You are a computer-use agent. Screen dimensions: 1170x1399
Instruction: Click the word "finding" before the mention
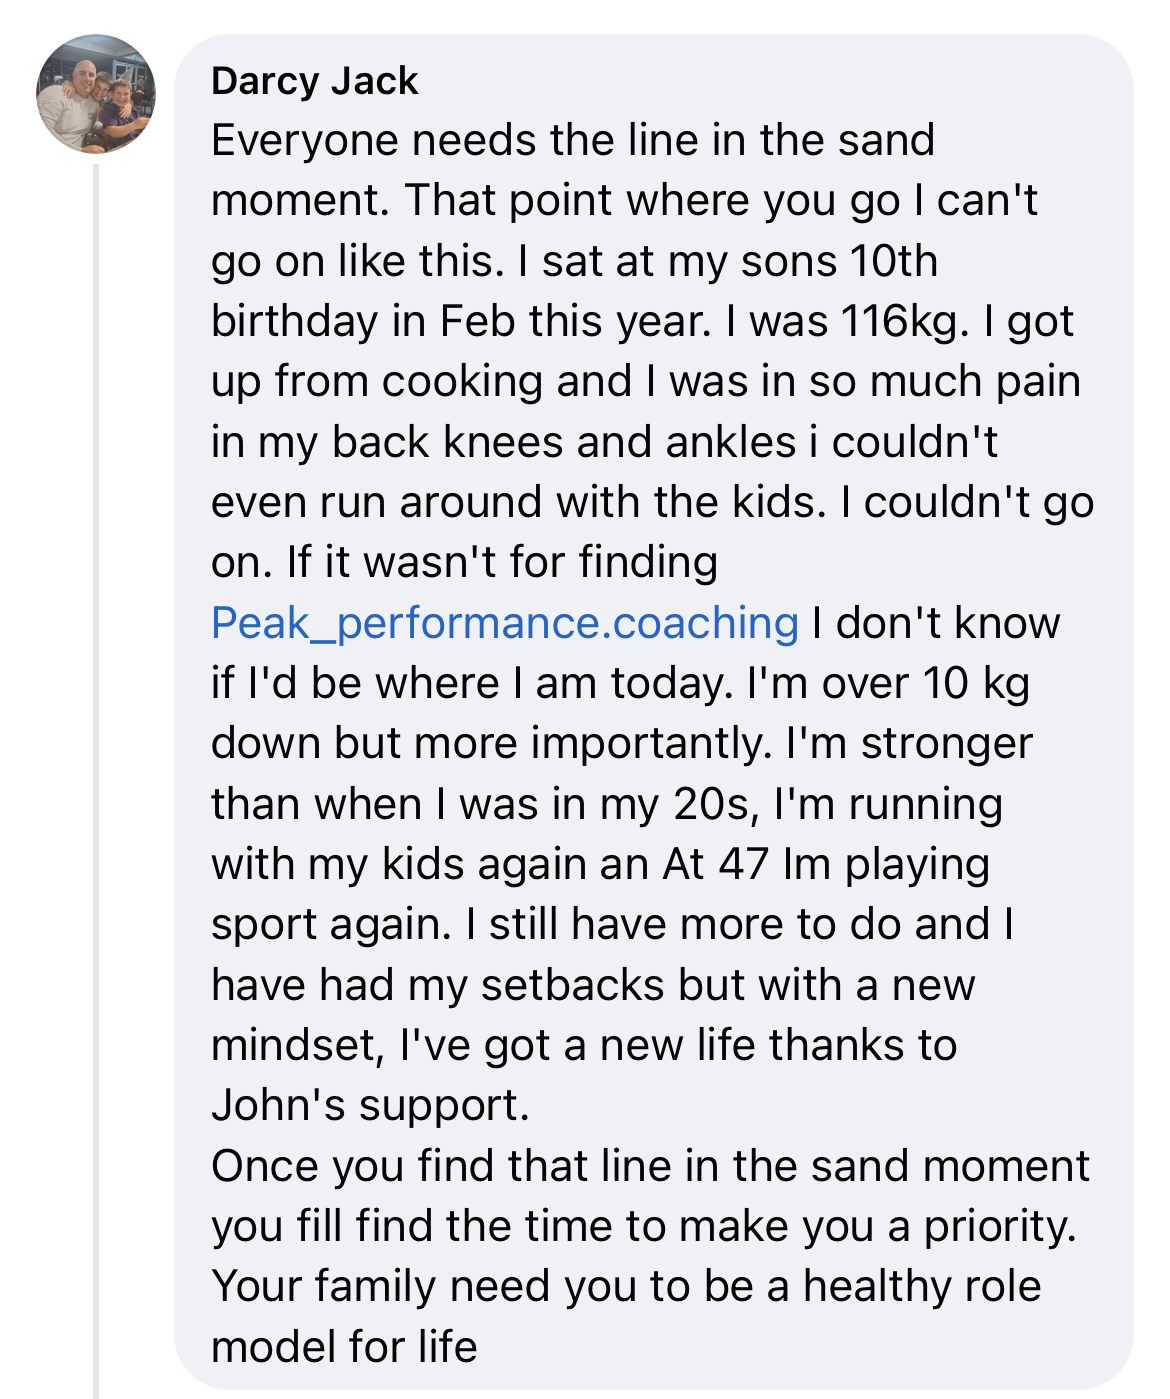click(649, 562)
